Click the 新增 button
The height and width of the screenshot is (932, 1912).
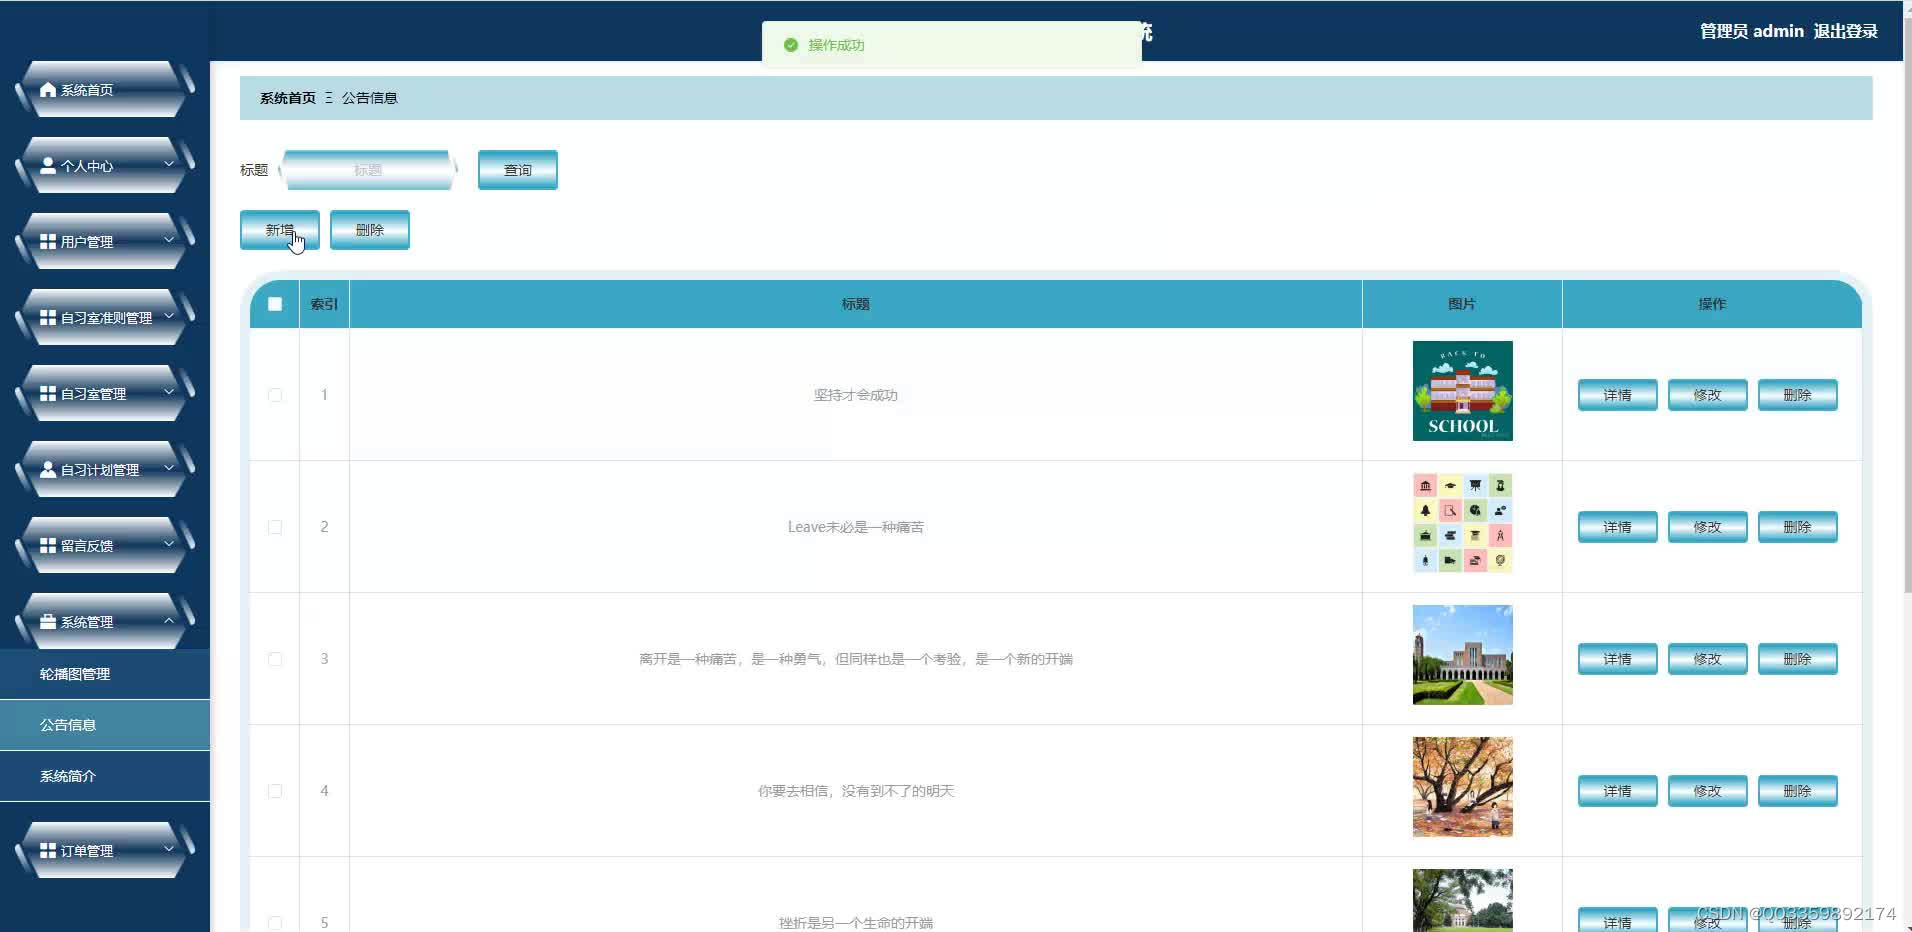(280, 230)
